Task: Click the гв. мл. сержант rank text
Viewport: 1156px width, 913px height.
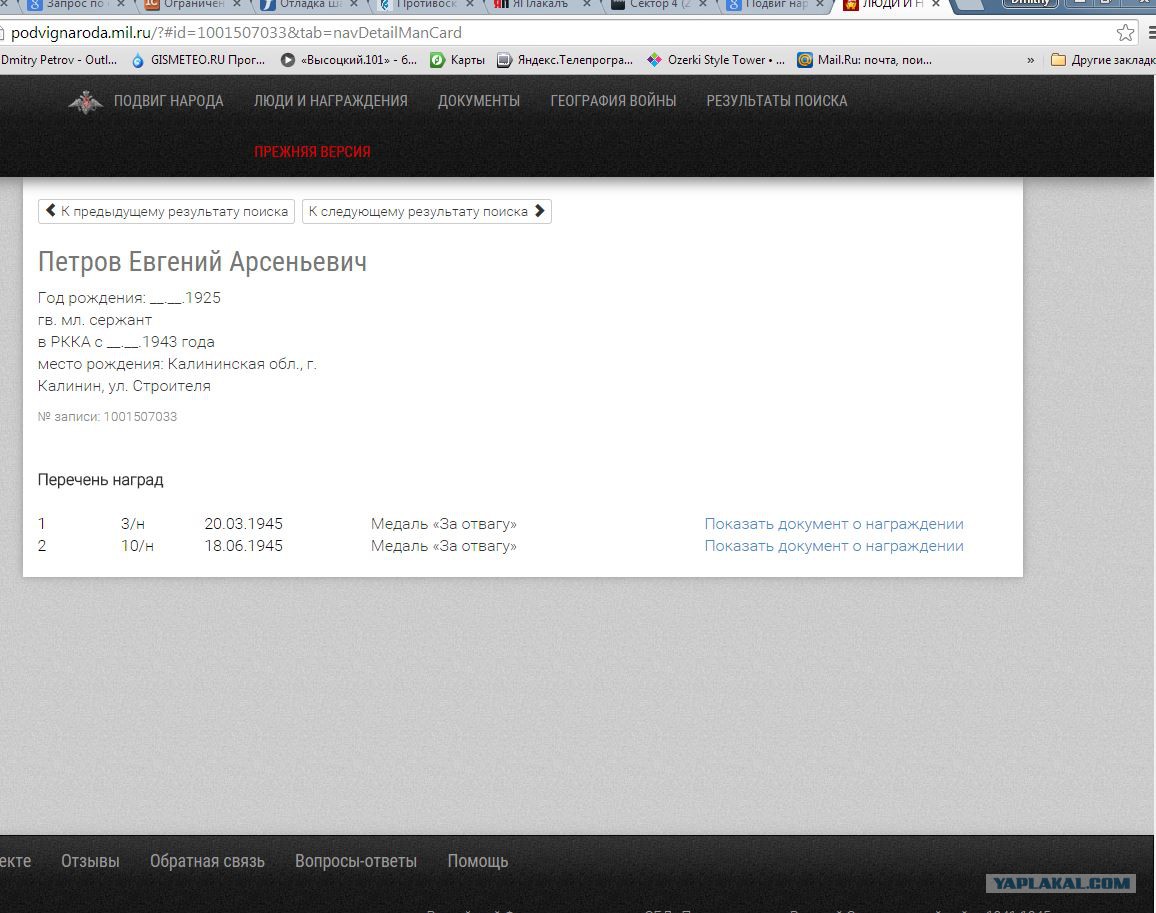Action: [94, 320]
